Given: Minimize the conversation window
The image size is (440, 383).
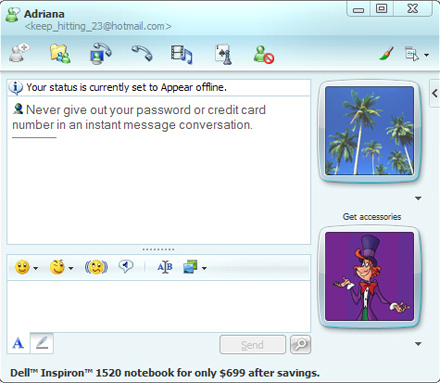Looking at the screenshot, I should click(x=359, y=9).
